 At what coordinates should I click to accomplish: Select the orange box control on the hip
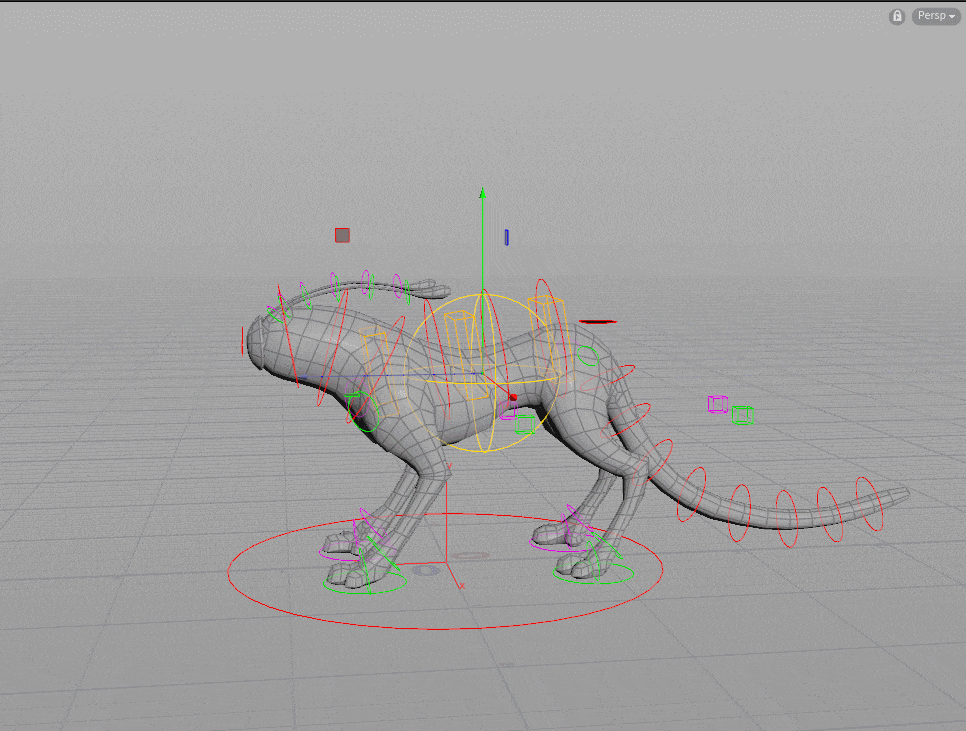pos(546,336)
